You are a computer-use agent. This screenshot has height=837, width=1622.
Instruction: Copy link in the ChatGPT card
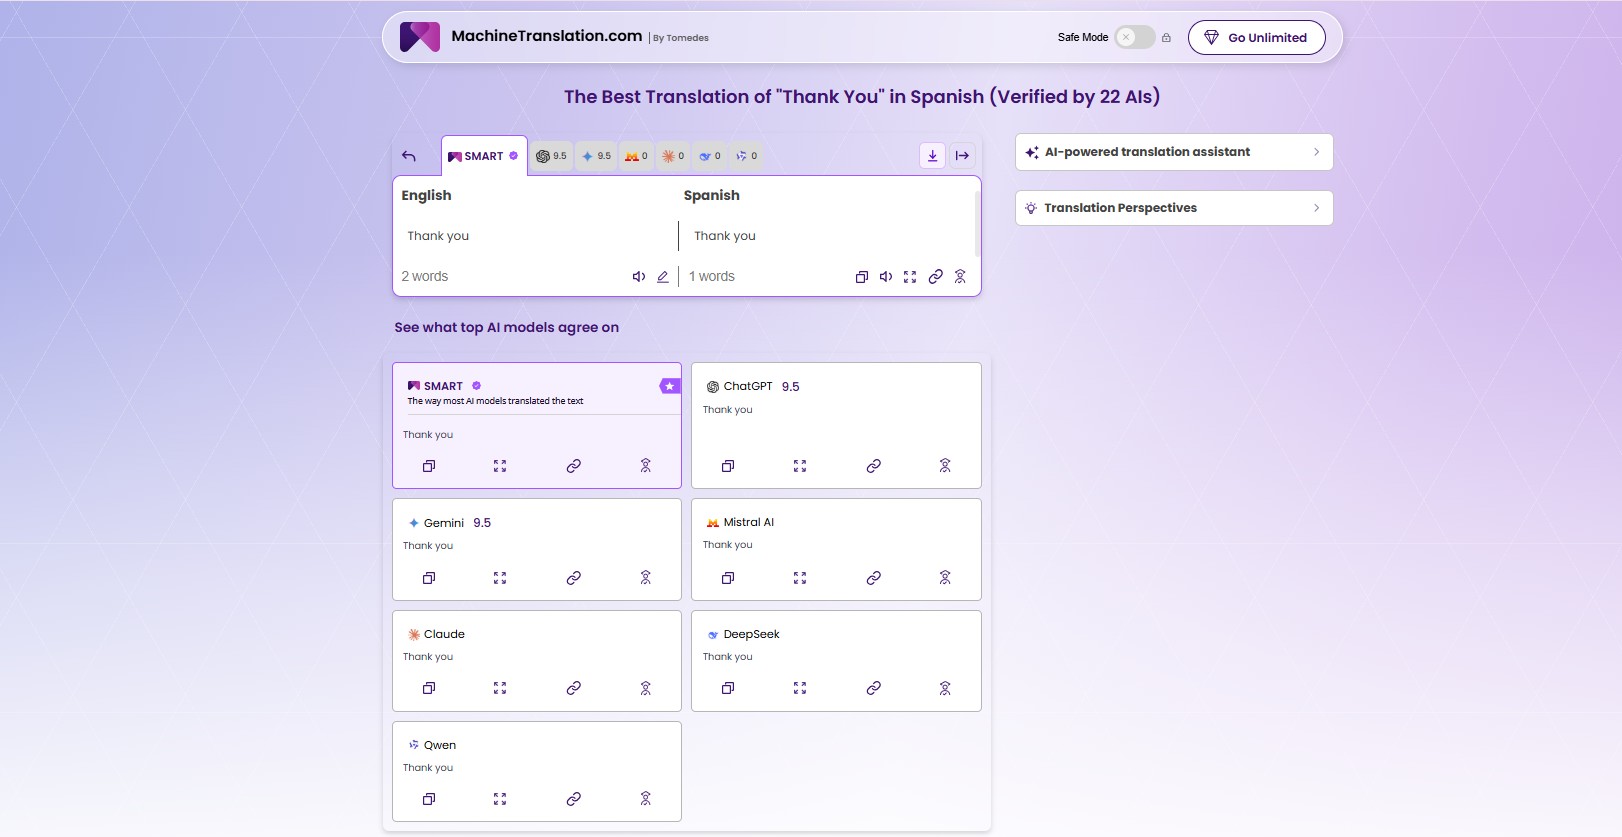click(x=874, y=466)
